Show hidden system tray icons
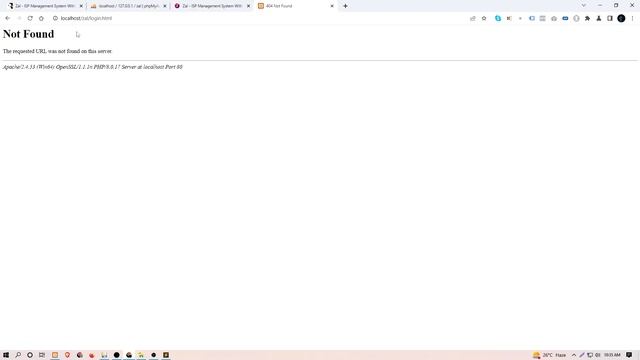The height and width of the screenshot is (360, 640). [574, 355]
